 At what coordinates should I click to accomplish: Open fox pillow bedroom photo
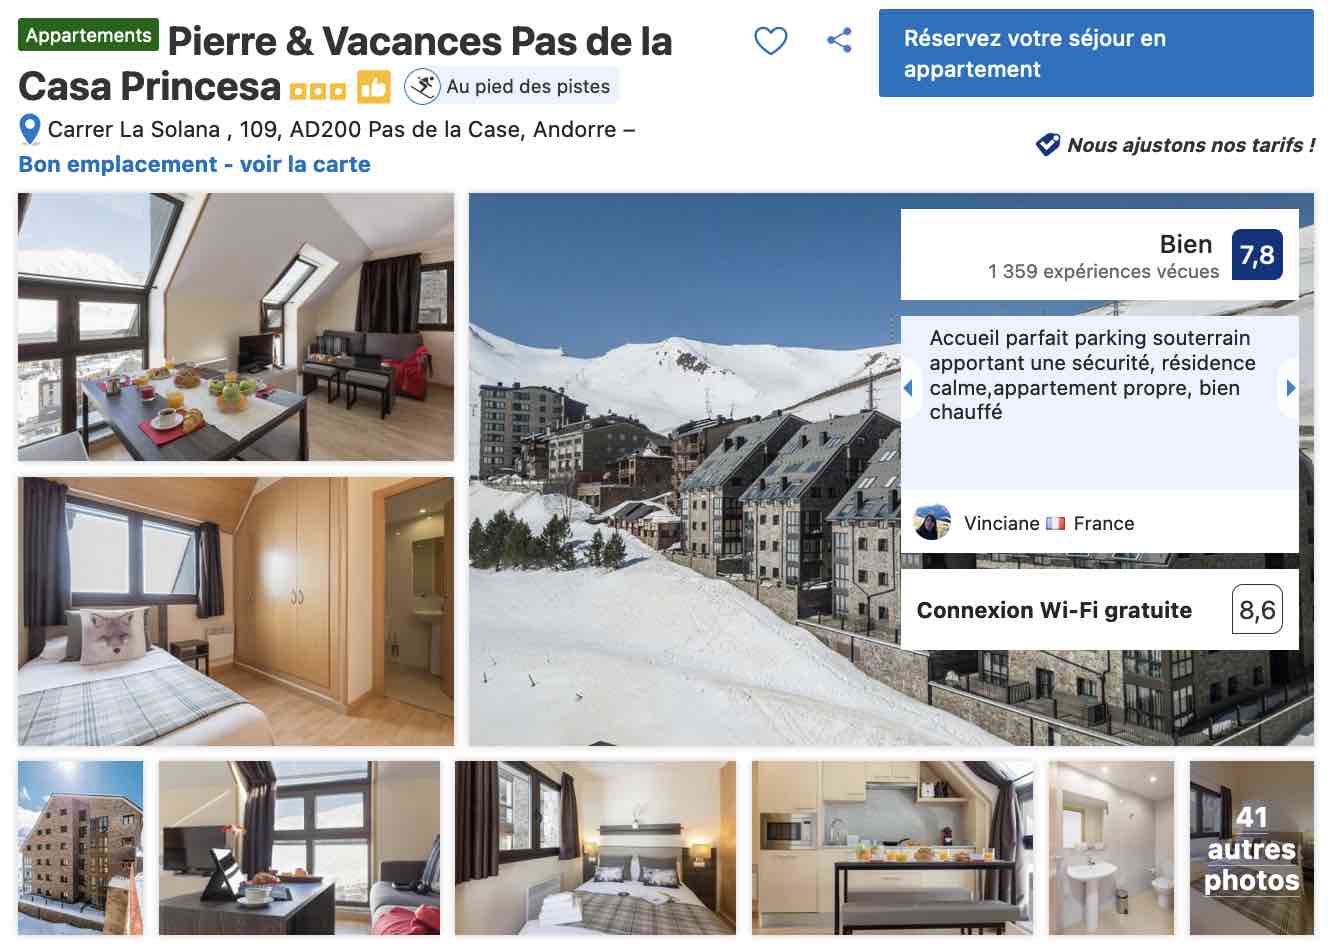pyautogui.click(x=236, y=611)
